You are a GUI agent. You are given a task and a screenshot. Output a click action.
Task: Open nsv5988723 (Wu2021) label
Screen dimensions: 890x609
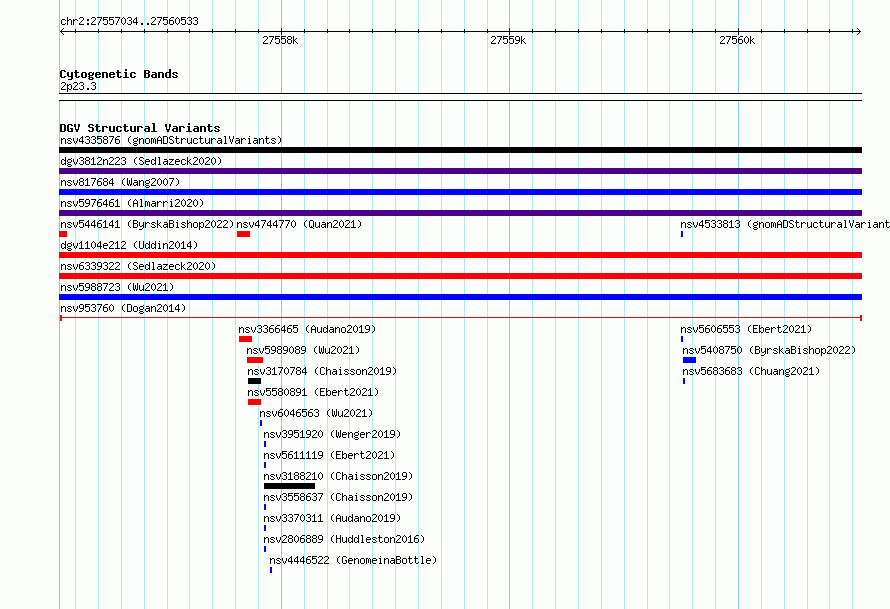tap(117, 287)
